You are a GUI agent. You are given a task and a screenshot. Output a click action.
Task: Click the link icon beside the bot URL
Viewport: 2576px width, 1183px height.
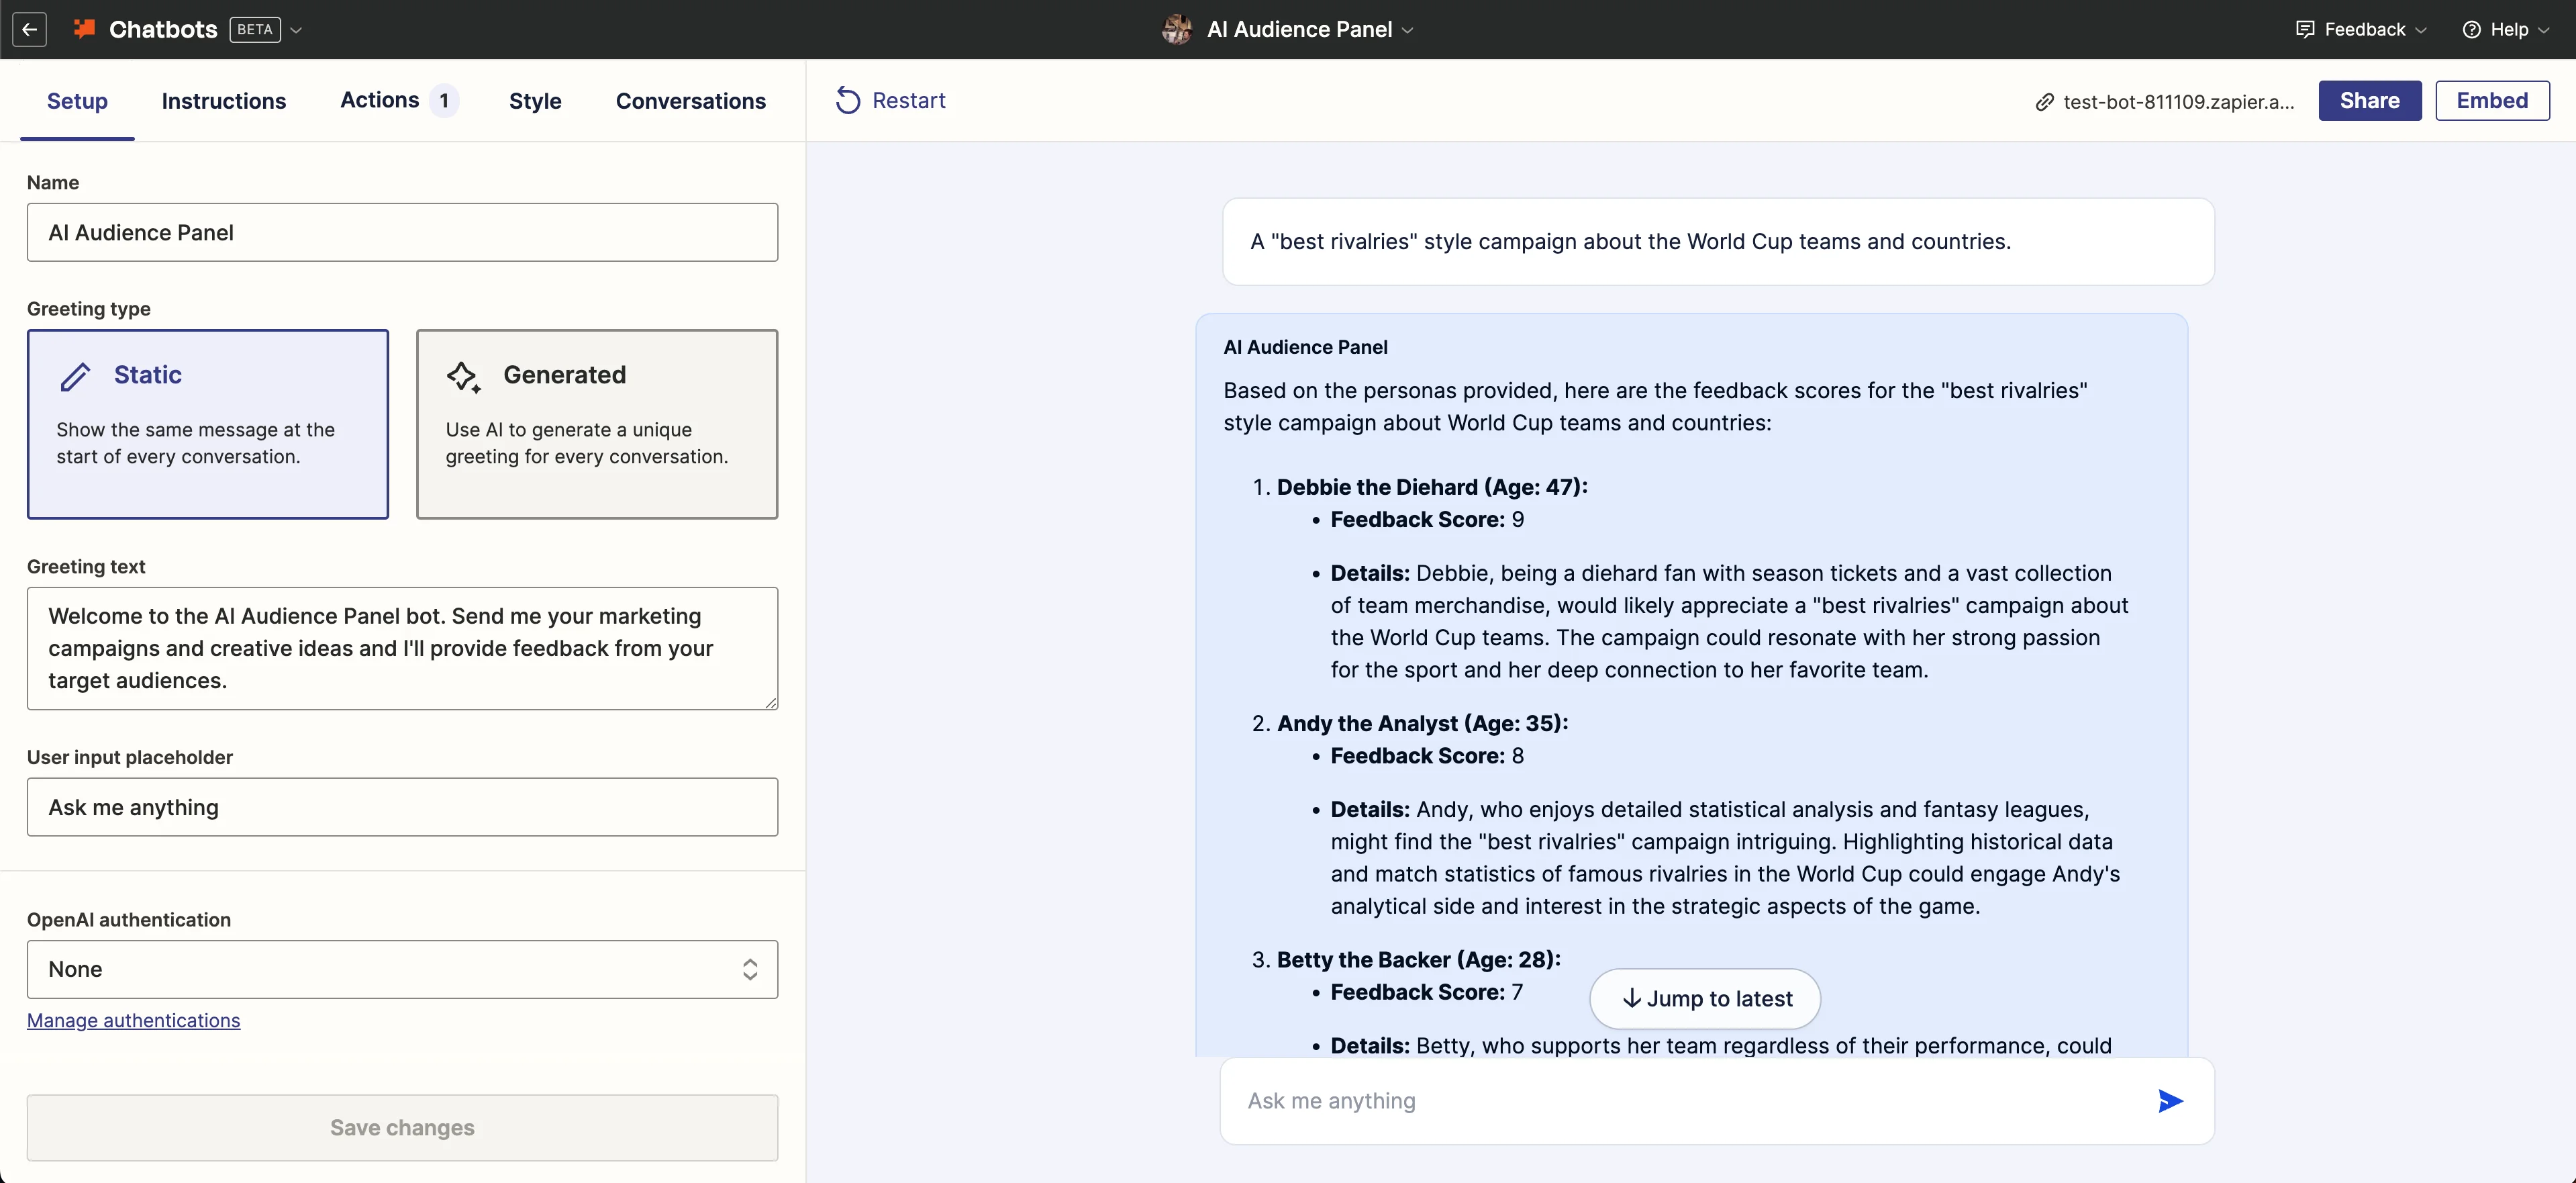[2044, 102]
